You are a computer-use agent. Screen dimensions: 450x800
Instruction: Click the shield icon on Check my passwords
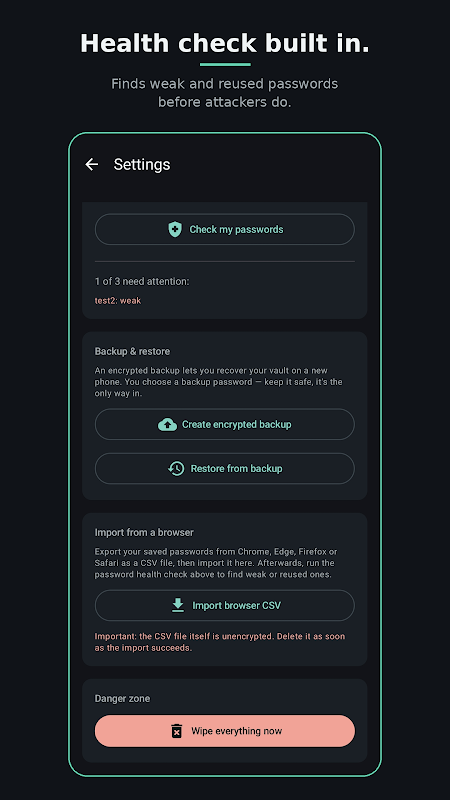(x=175, y=230)
